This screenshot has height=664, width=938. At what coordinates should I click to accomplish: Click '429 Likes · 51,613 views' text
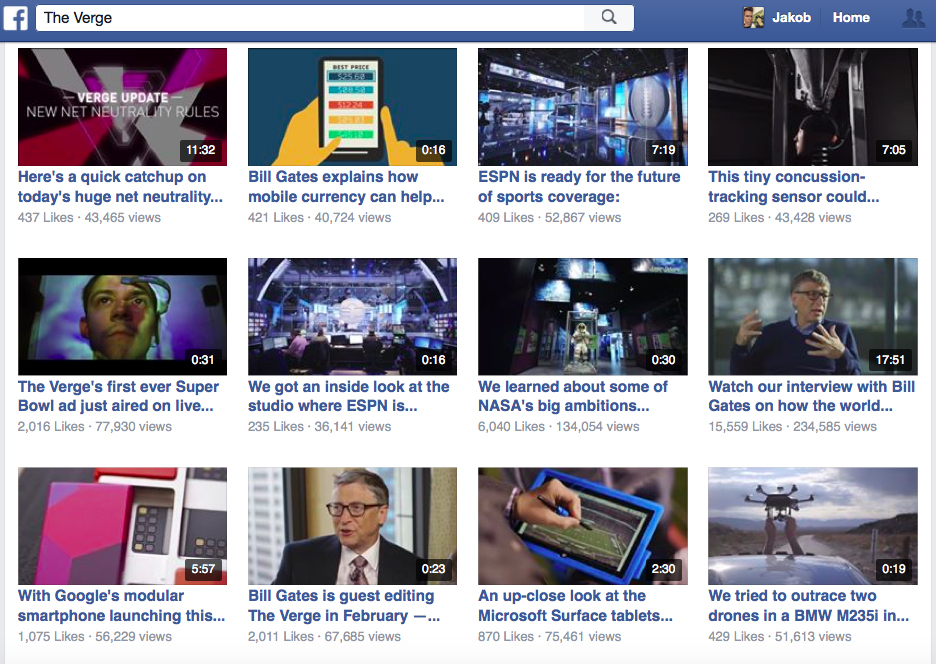(779, 636)
